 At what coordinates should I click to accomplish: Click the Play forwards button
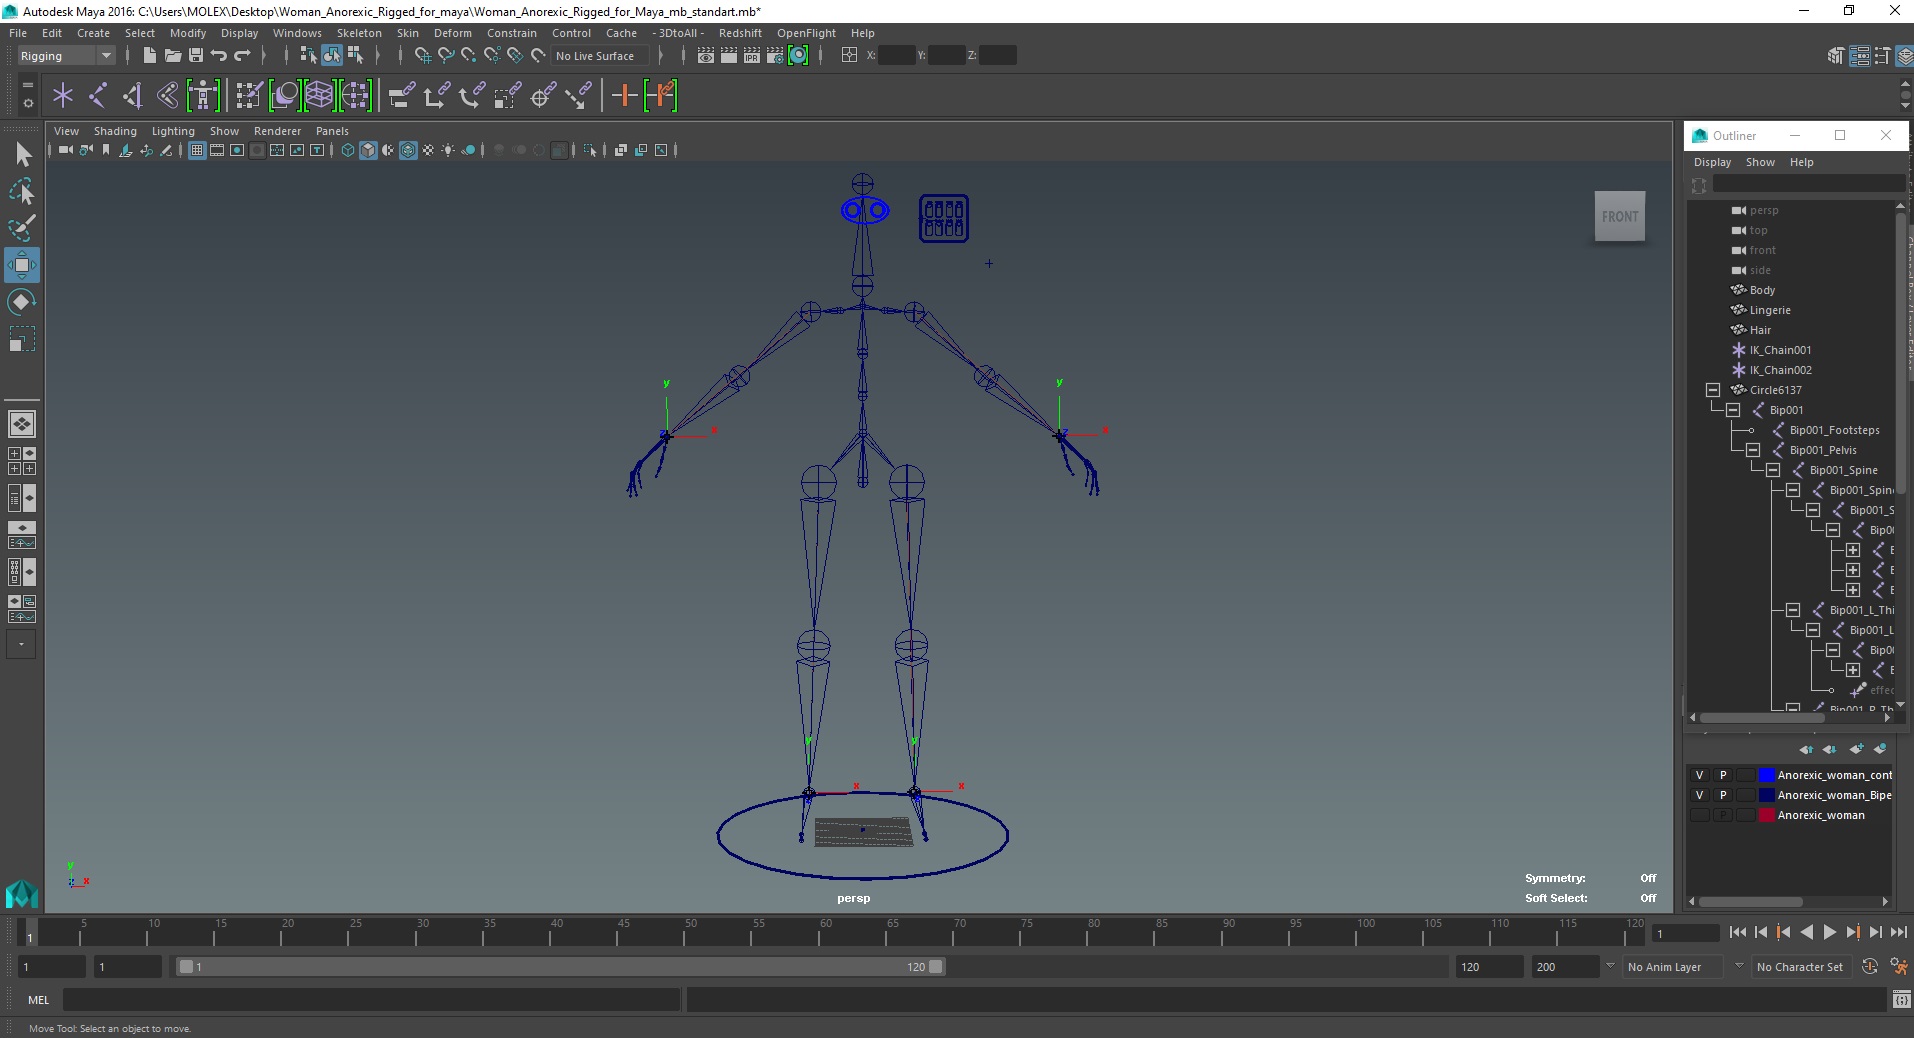click(x=1829, y=932)
